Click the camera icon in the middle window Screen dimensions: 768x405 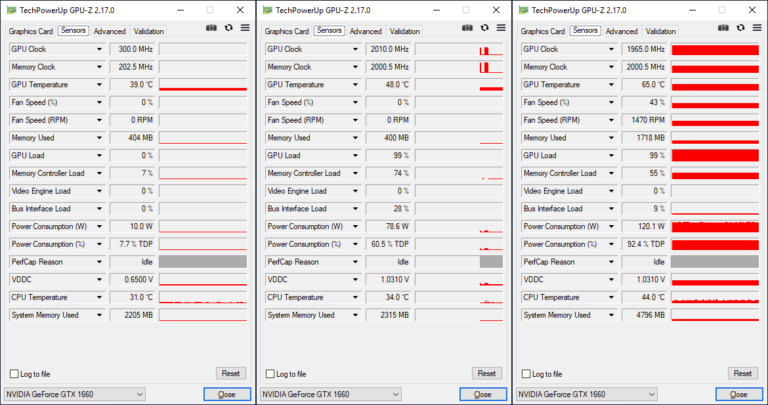pyautogui.click(x=467, y=28)
